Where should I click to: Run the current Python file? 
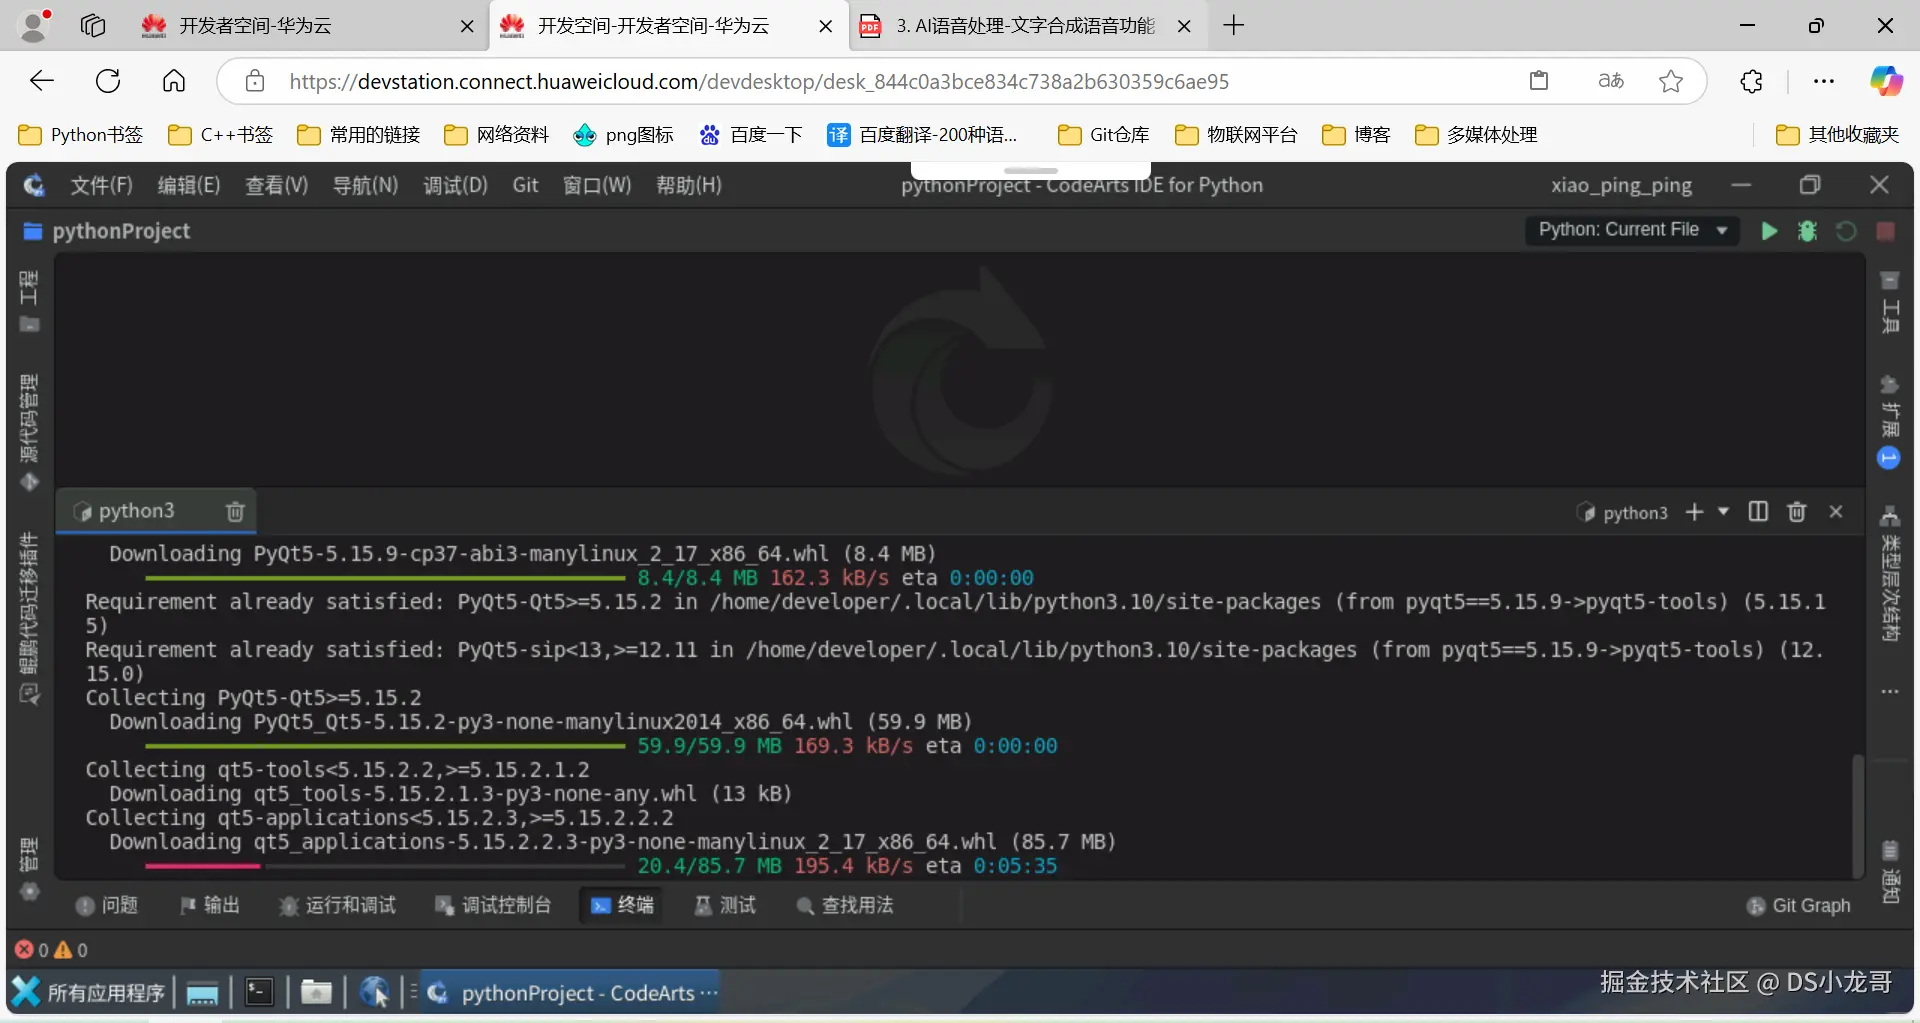(1768, 230)
